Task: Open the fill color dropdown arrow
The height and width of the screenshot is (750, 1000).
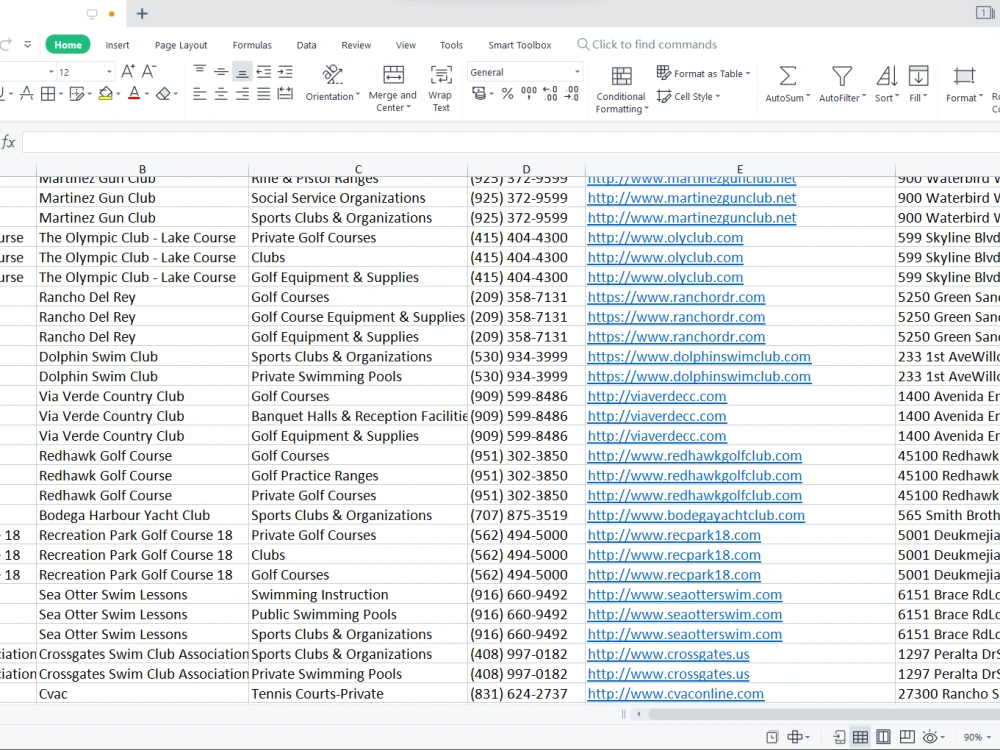Action: point(119,94)
